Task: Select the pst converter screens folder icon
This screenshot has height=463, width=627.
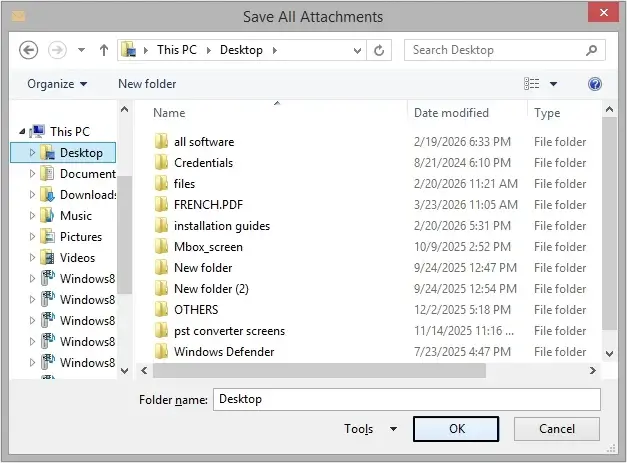Action: tap(161, 331)
